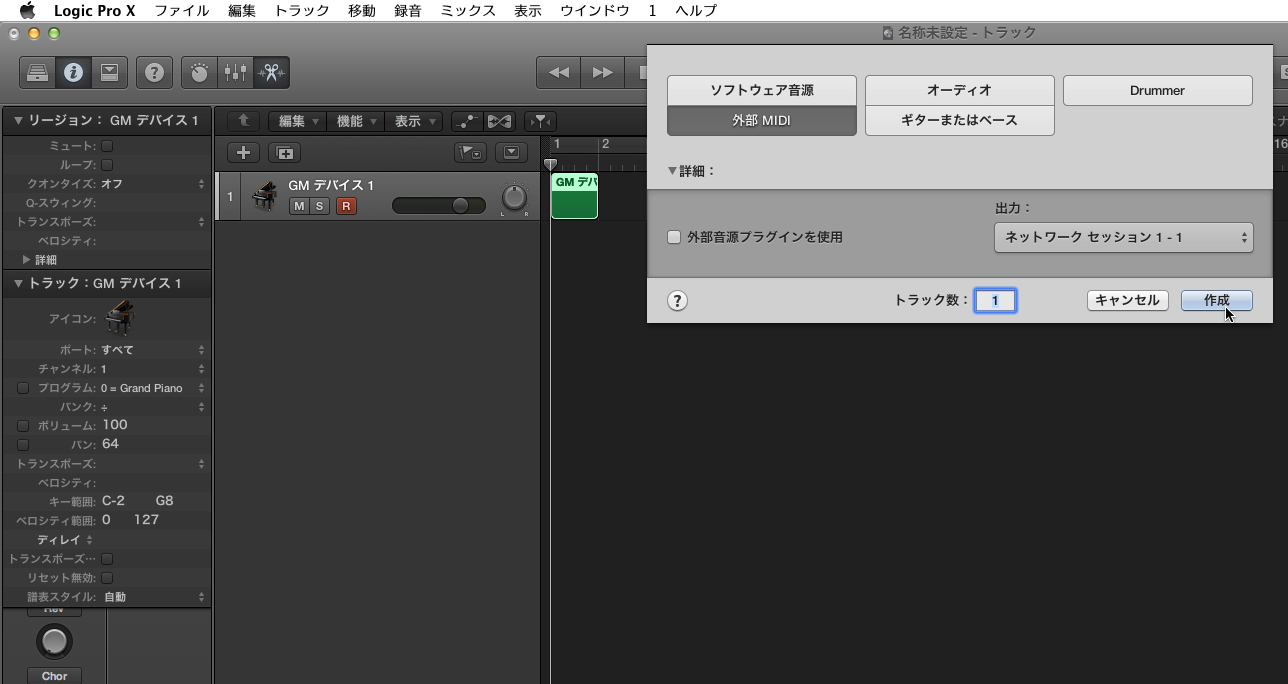Click the fast forward transport button
The height and width of the screenshot is (684, 1288).
[602, 73]
